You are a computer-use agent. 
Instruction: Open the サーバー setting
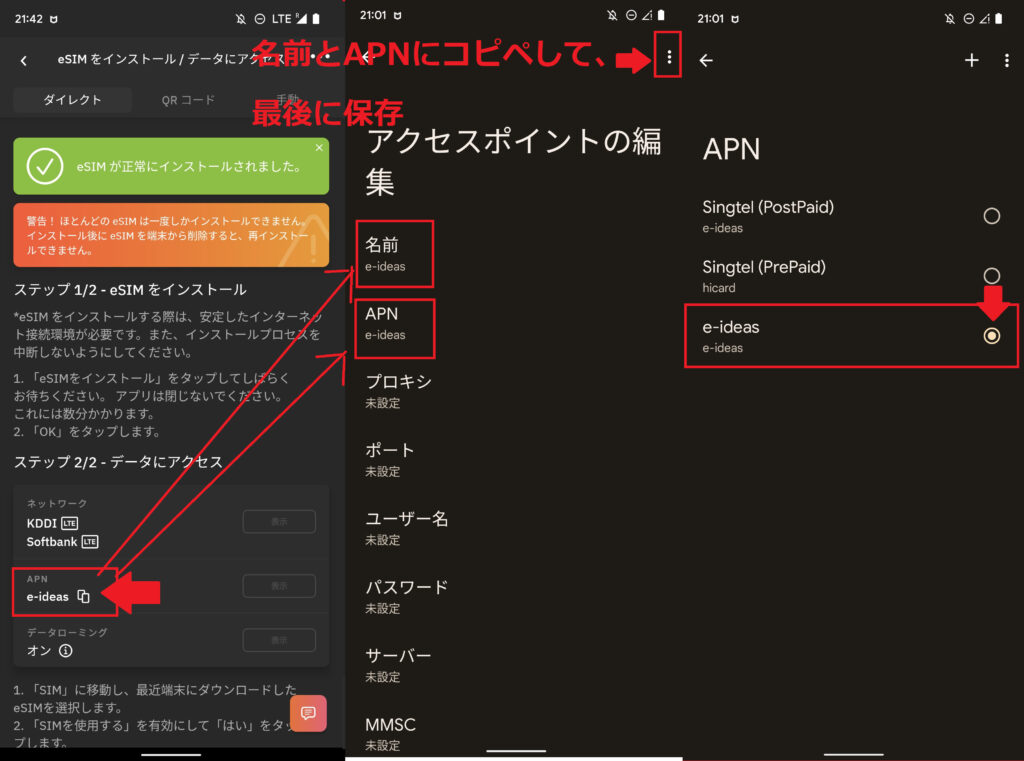513,665
